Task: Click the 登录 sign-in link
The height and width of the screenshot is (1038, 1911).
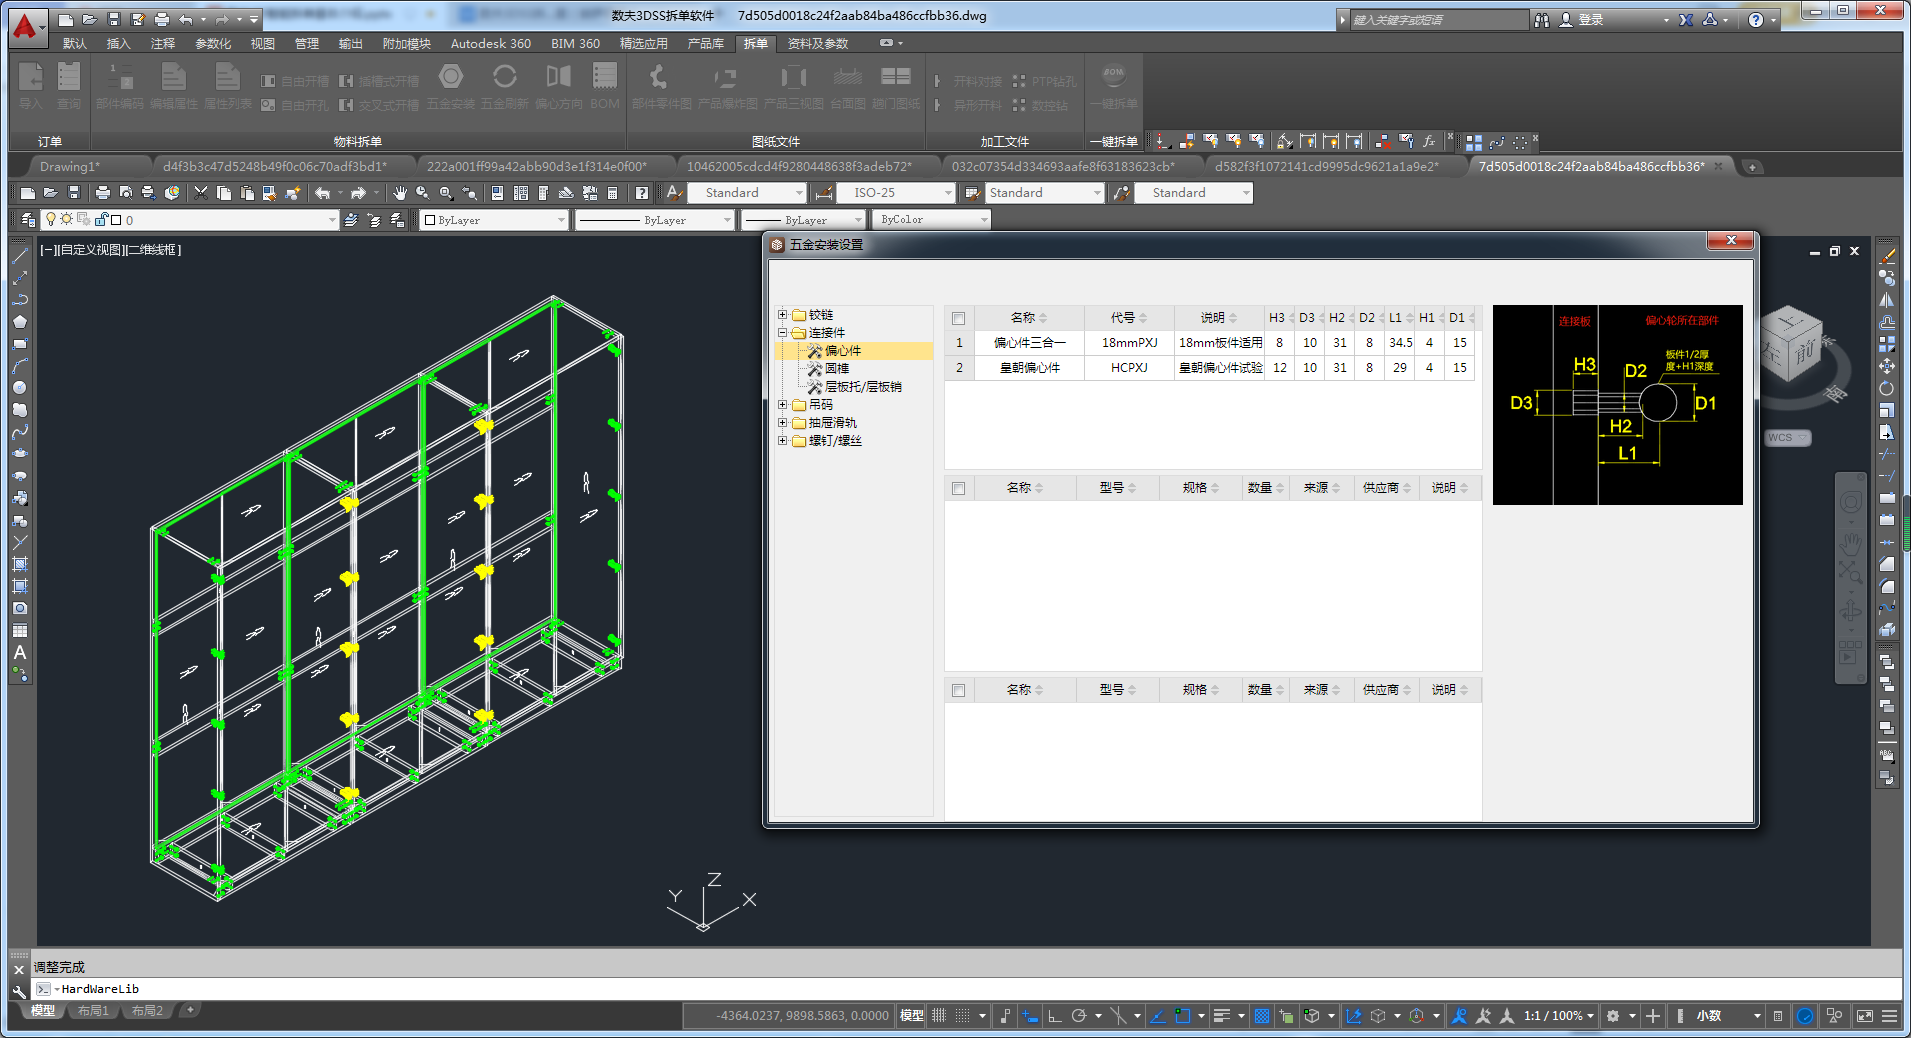Action: [x=1590, y=20]
